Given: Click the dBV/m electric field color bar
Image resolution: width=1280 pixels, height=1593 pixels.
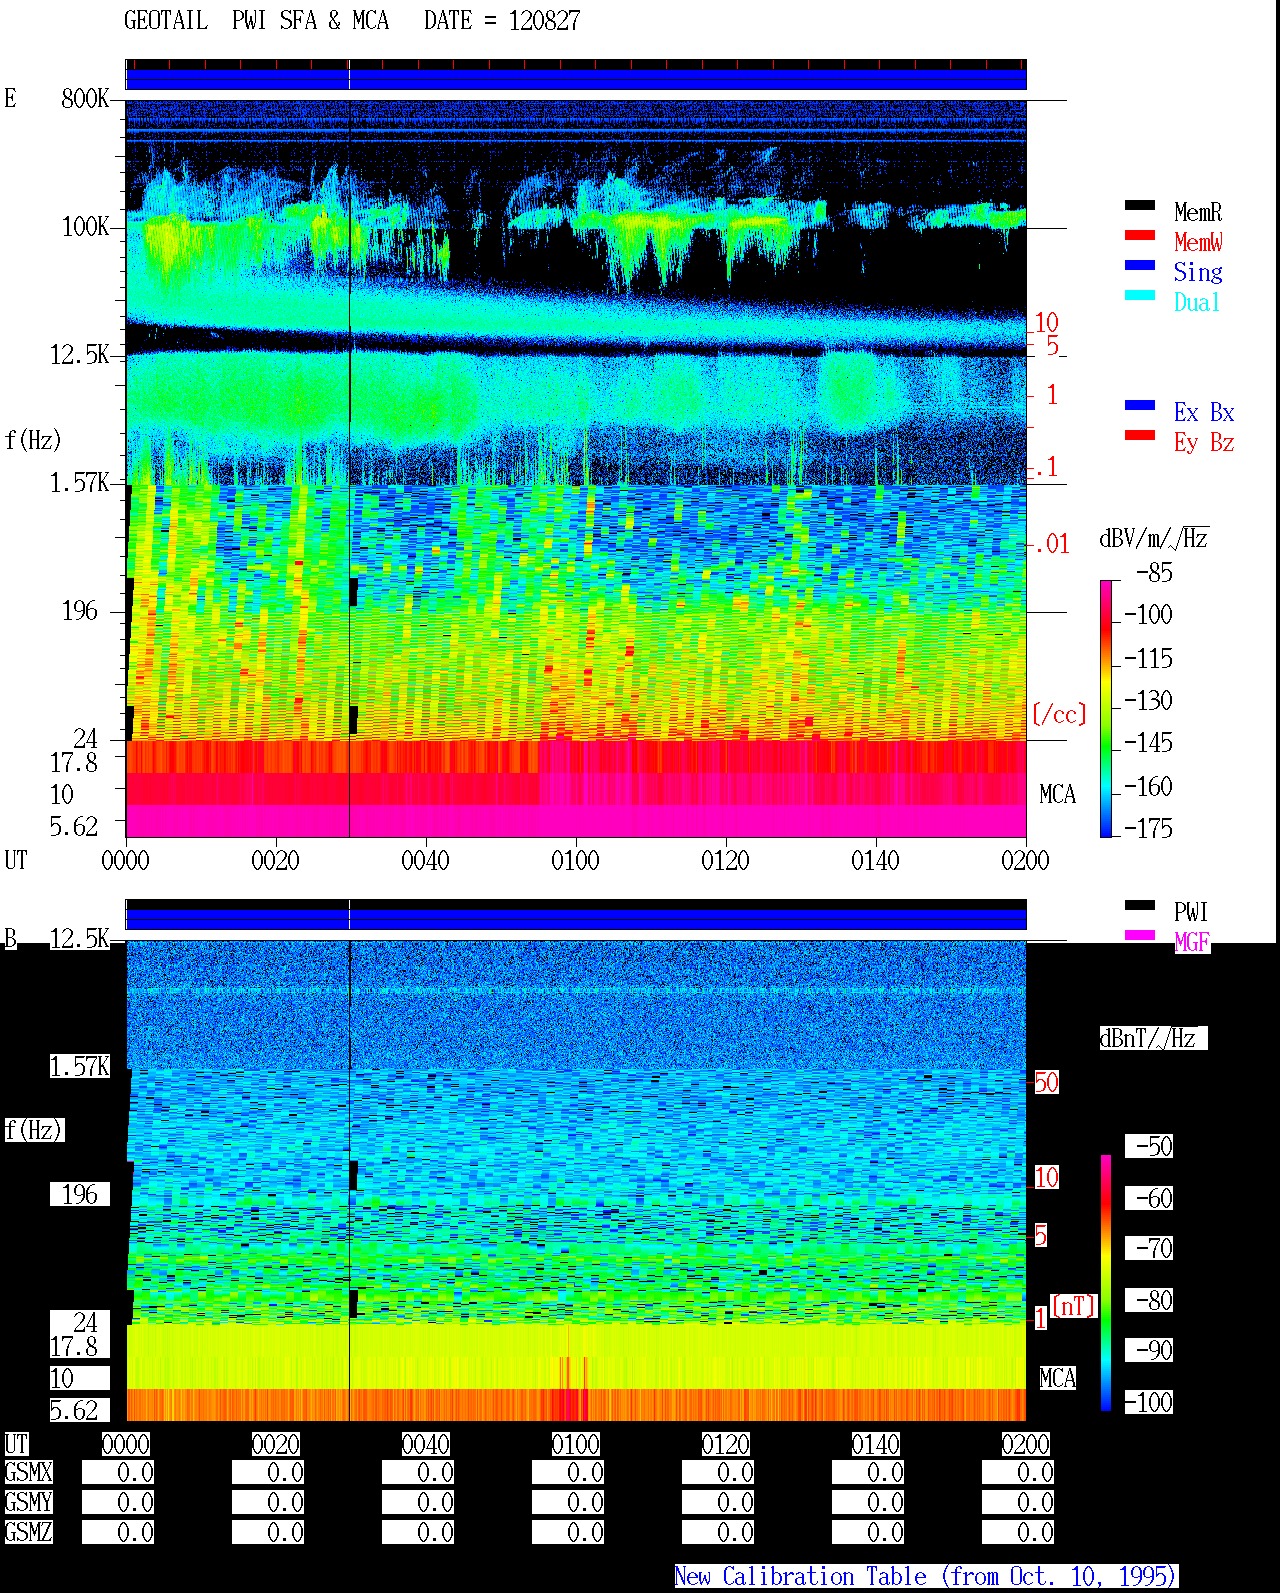Looking at the screenshot, I should 1106,708.
